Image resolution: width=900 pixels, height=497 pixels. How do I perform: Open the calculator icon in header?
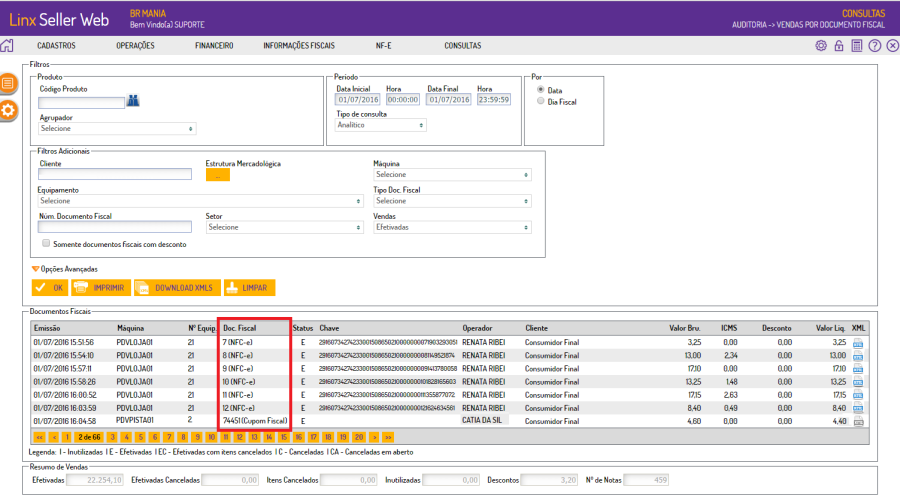856,46
